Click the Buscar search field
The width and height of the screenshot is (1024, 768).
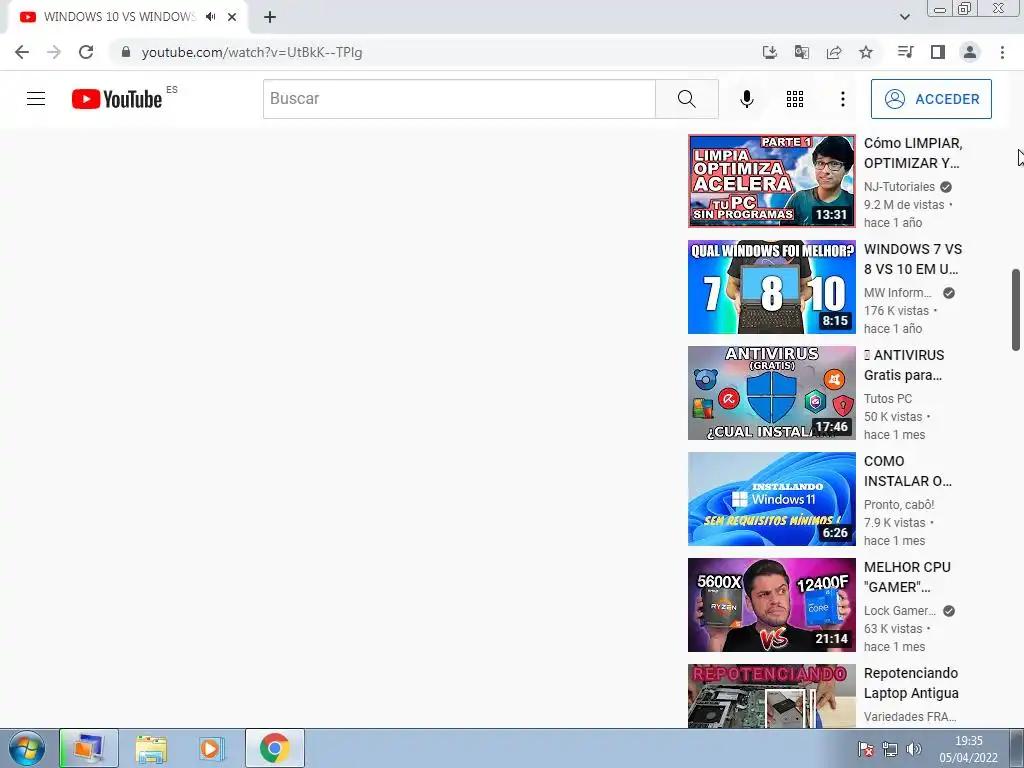(x=459, y=99)
